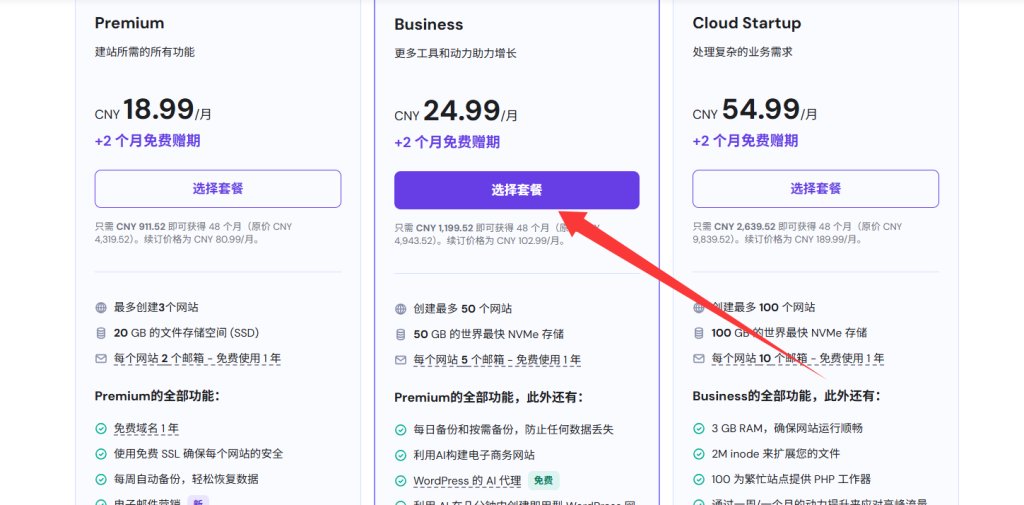Click envelope icon beside 每个网站 10 个邮箱
This screenshot has height=505, width=1024.
(699, 358)
